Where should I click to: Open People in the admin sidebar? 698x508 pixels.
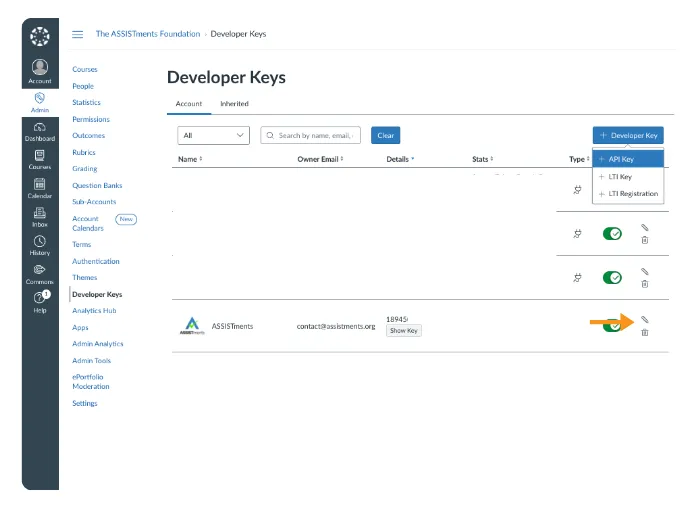(x=83, y=86)
